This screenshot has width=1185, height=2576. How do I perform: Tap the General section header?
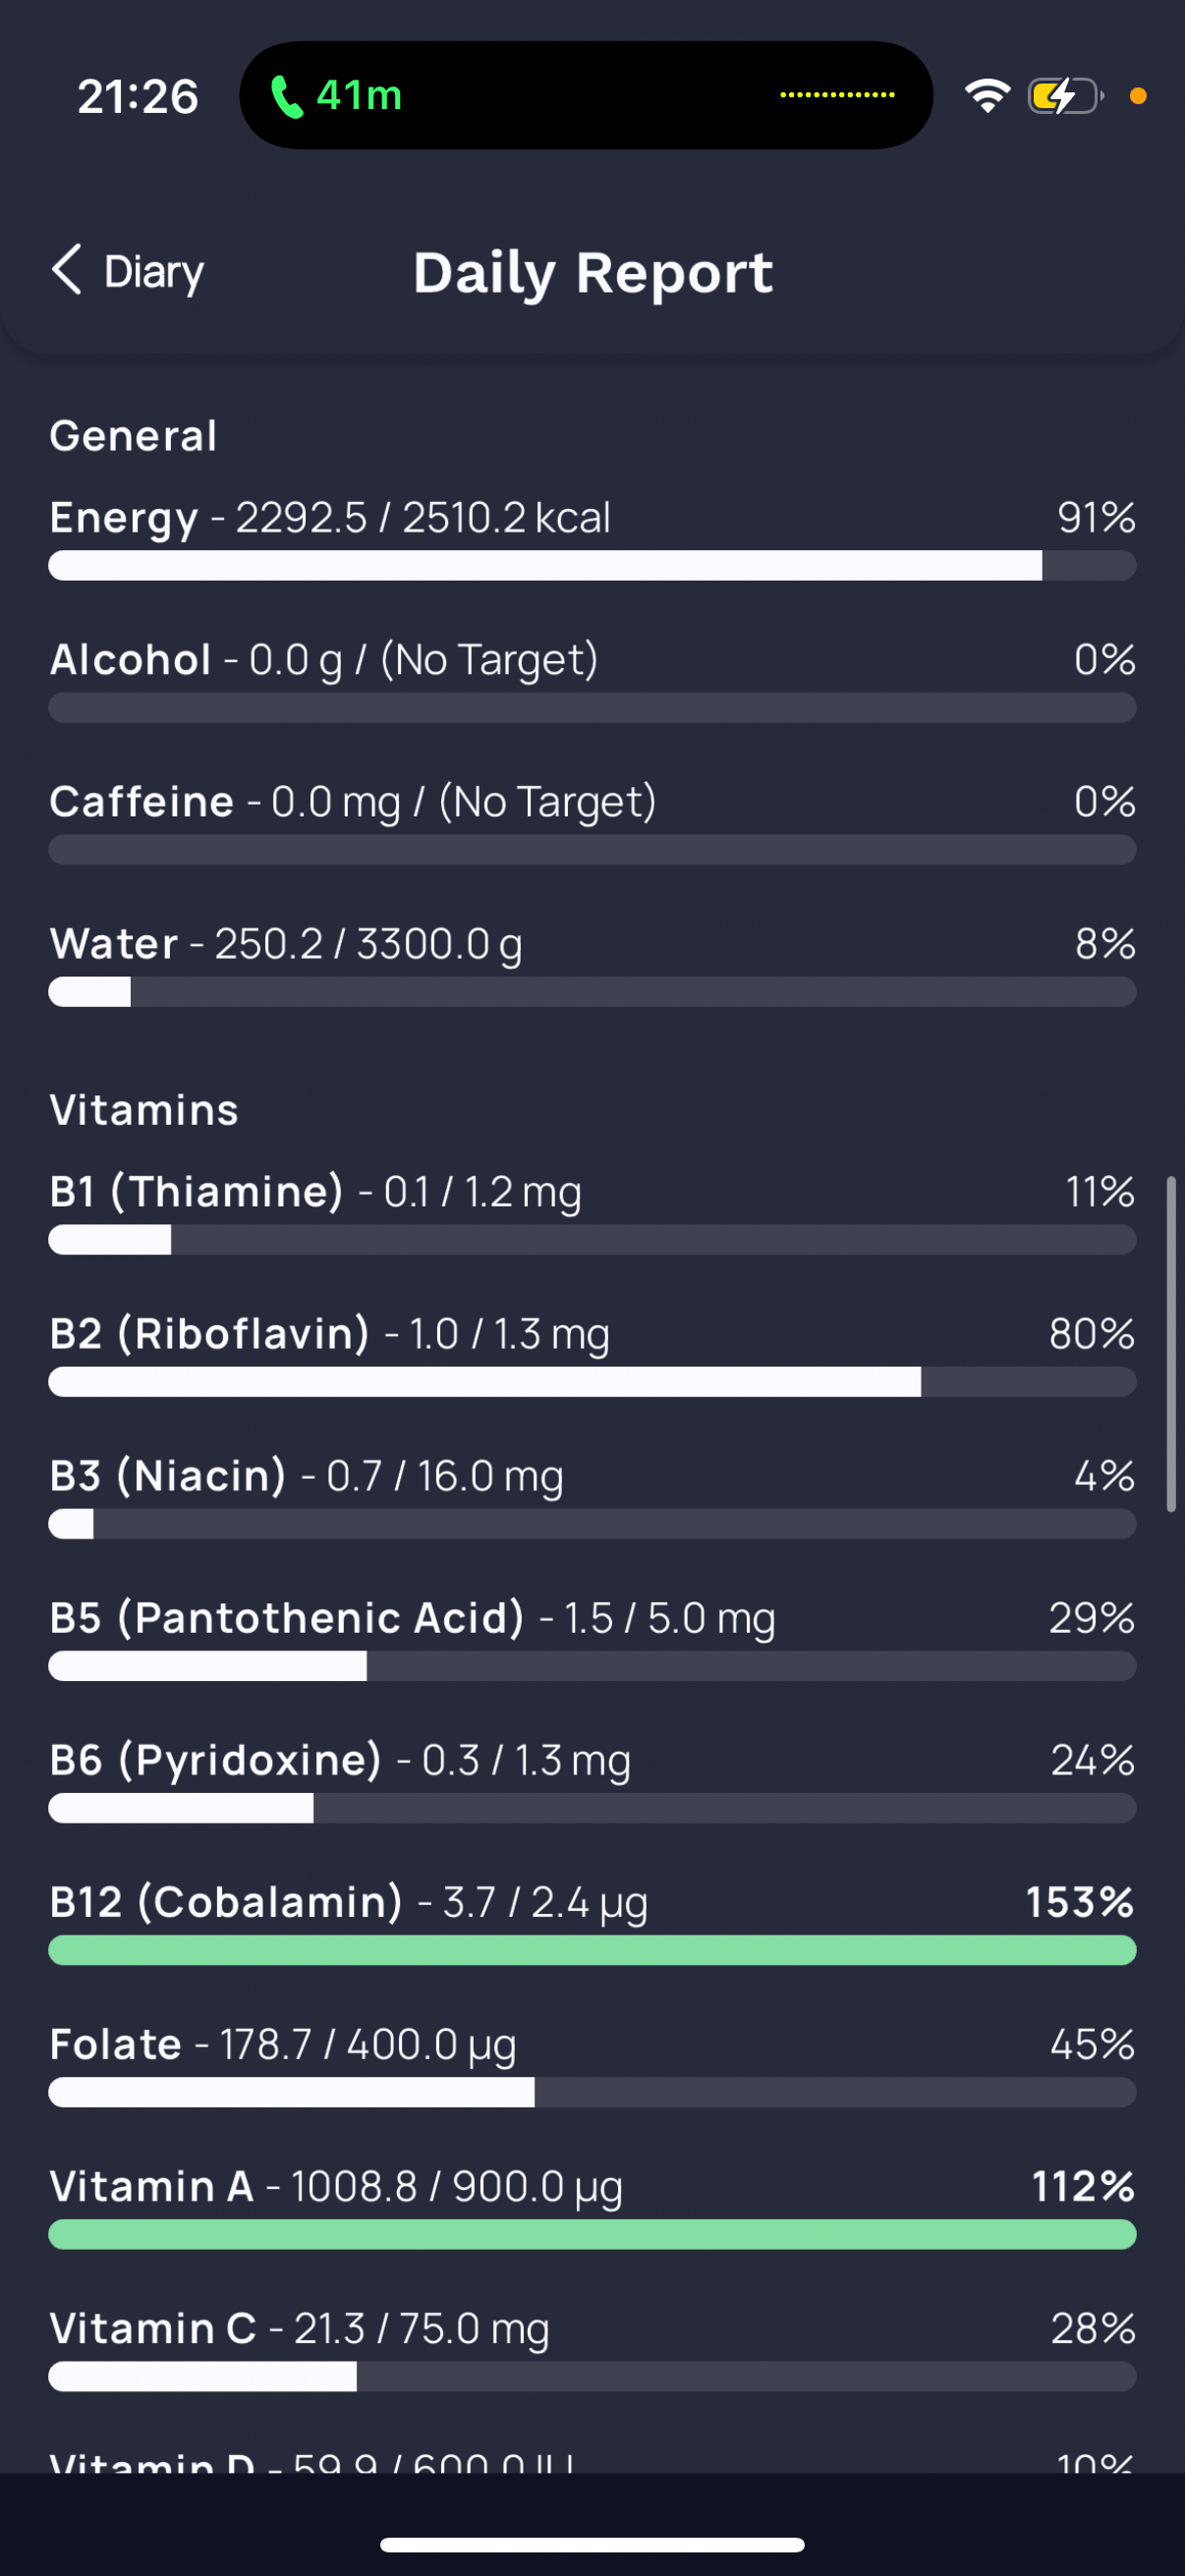133,436
